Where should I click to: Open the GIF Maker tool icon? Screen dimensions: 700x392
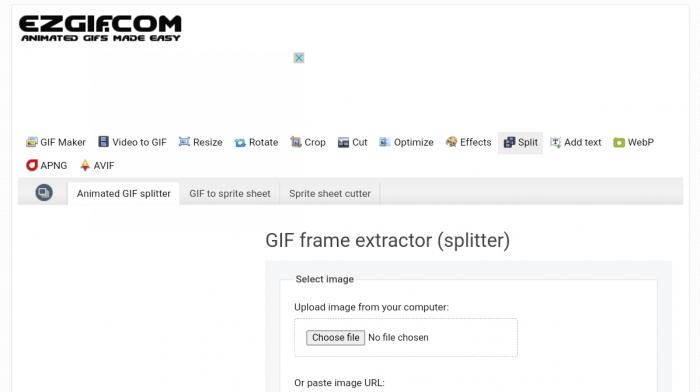point(31,142)
